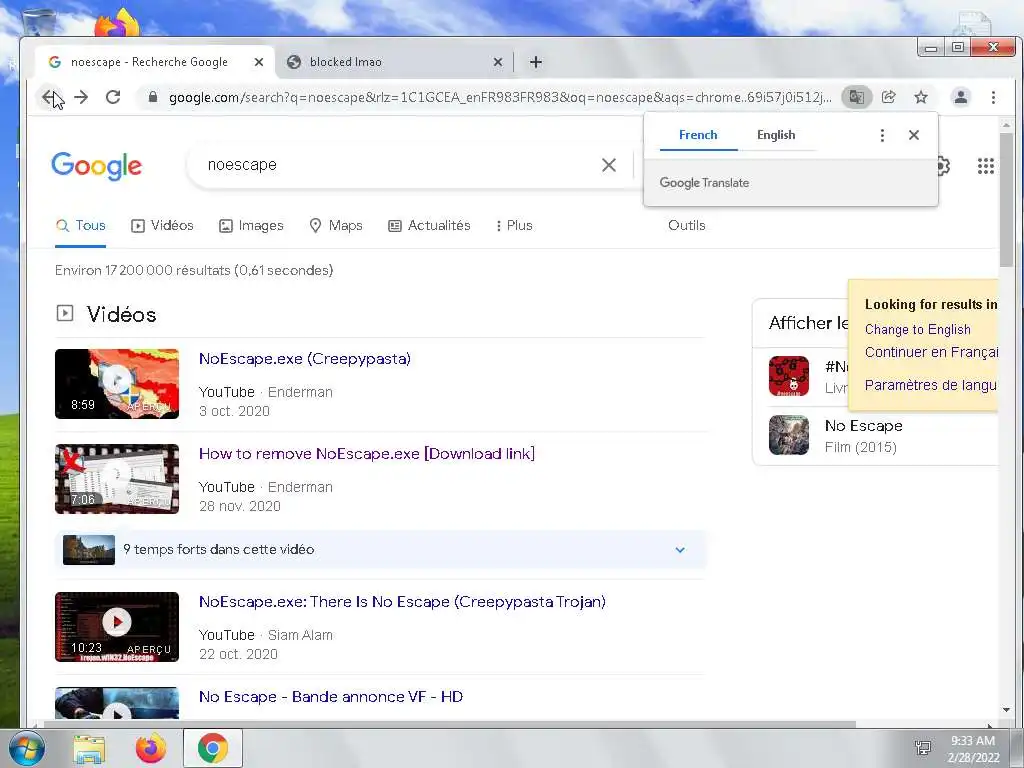The image size is (1024, 768).
Task: Open Google settings gear icon
Action: (x=943, y=166)
